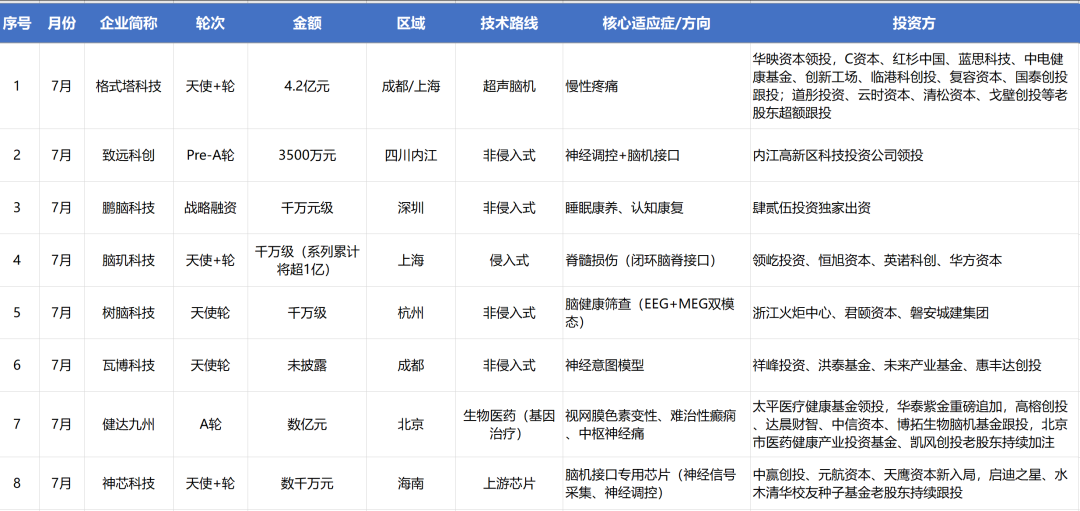The image size is (1080, 511).
Task: Click investor cell starting 华映资本领投
Action: coord(915,87)
